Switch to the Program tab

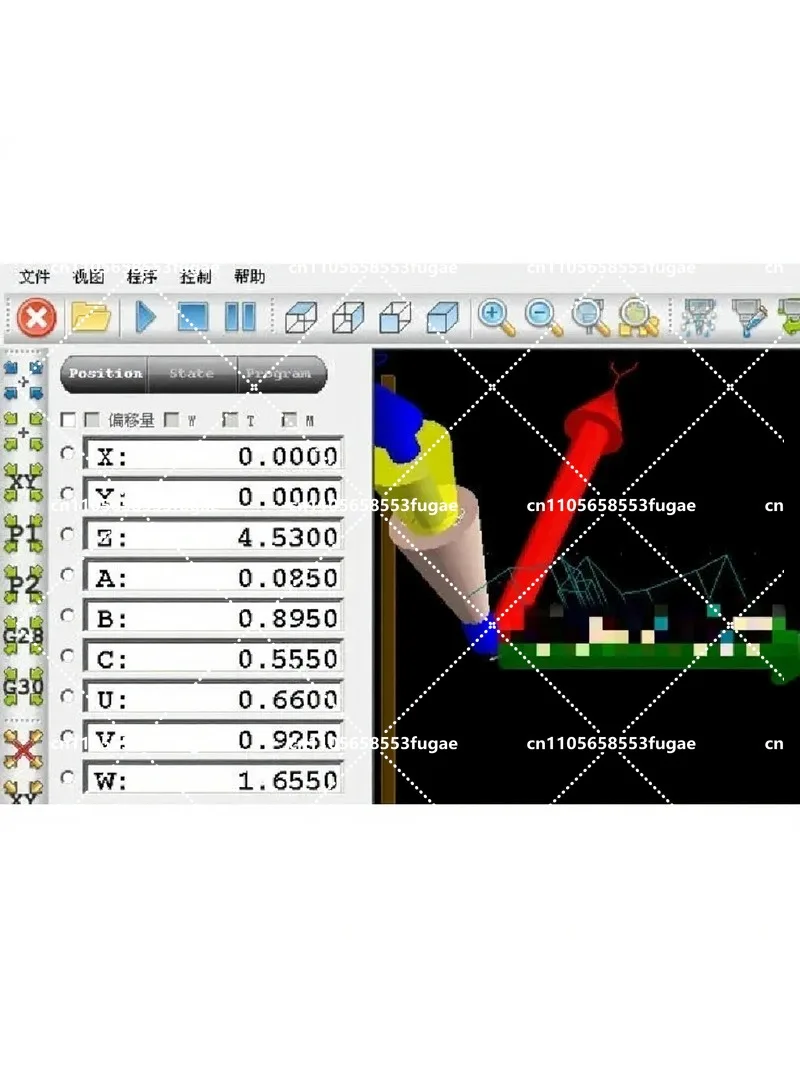click(280, 374)
